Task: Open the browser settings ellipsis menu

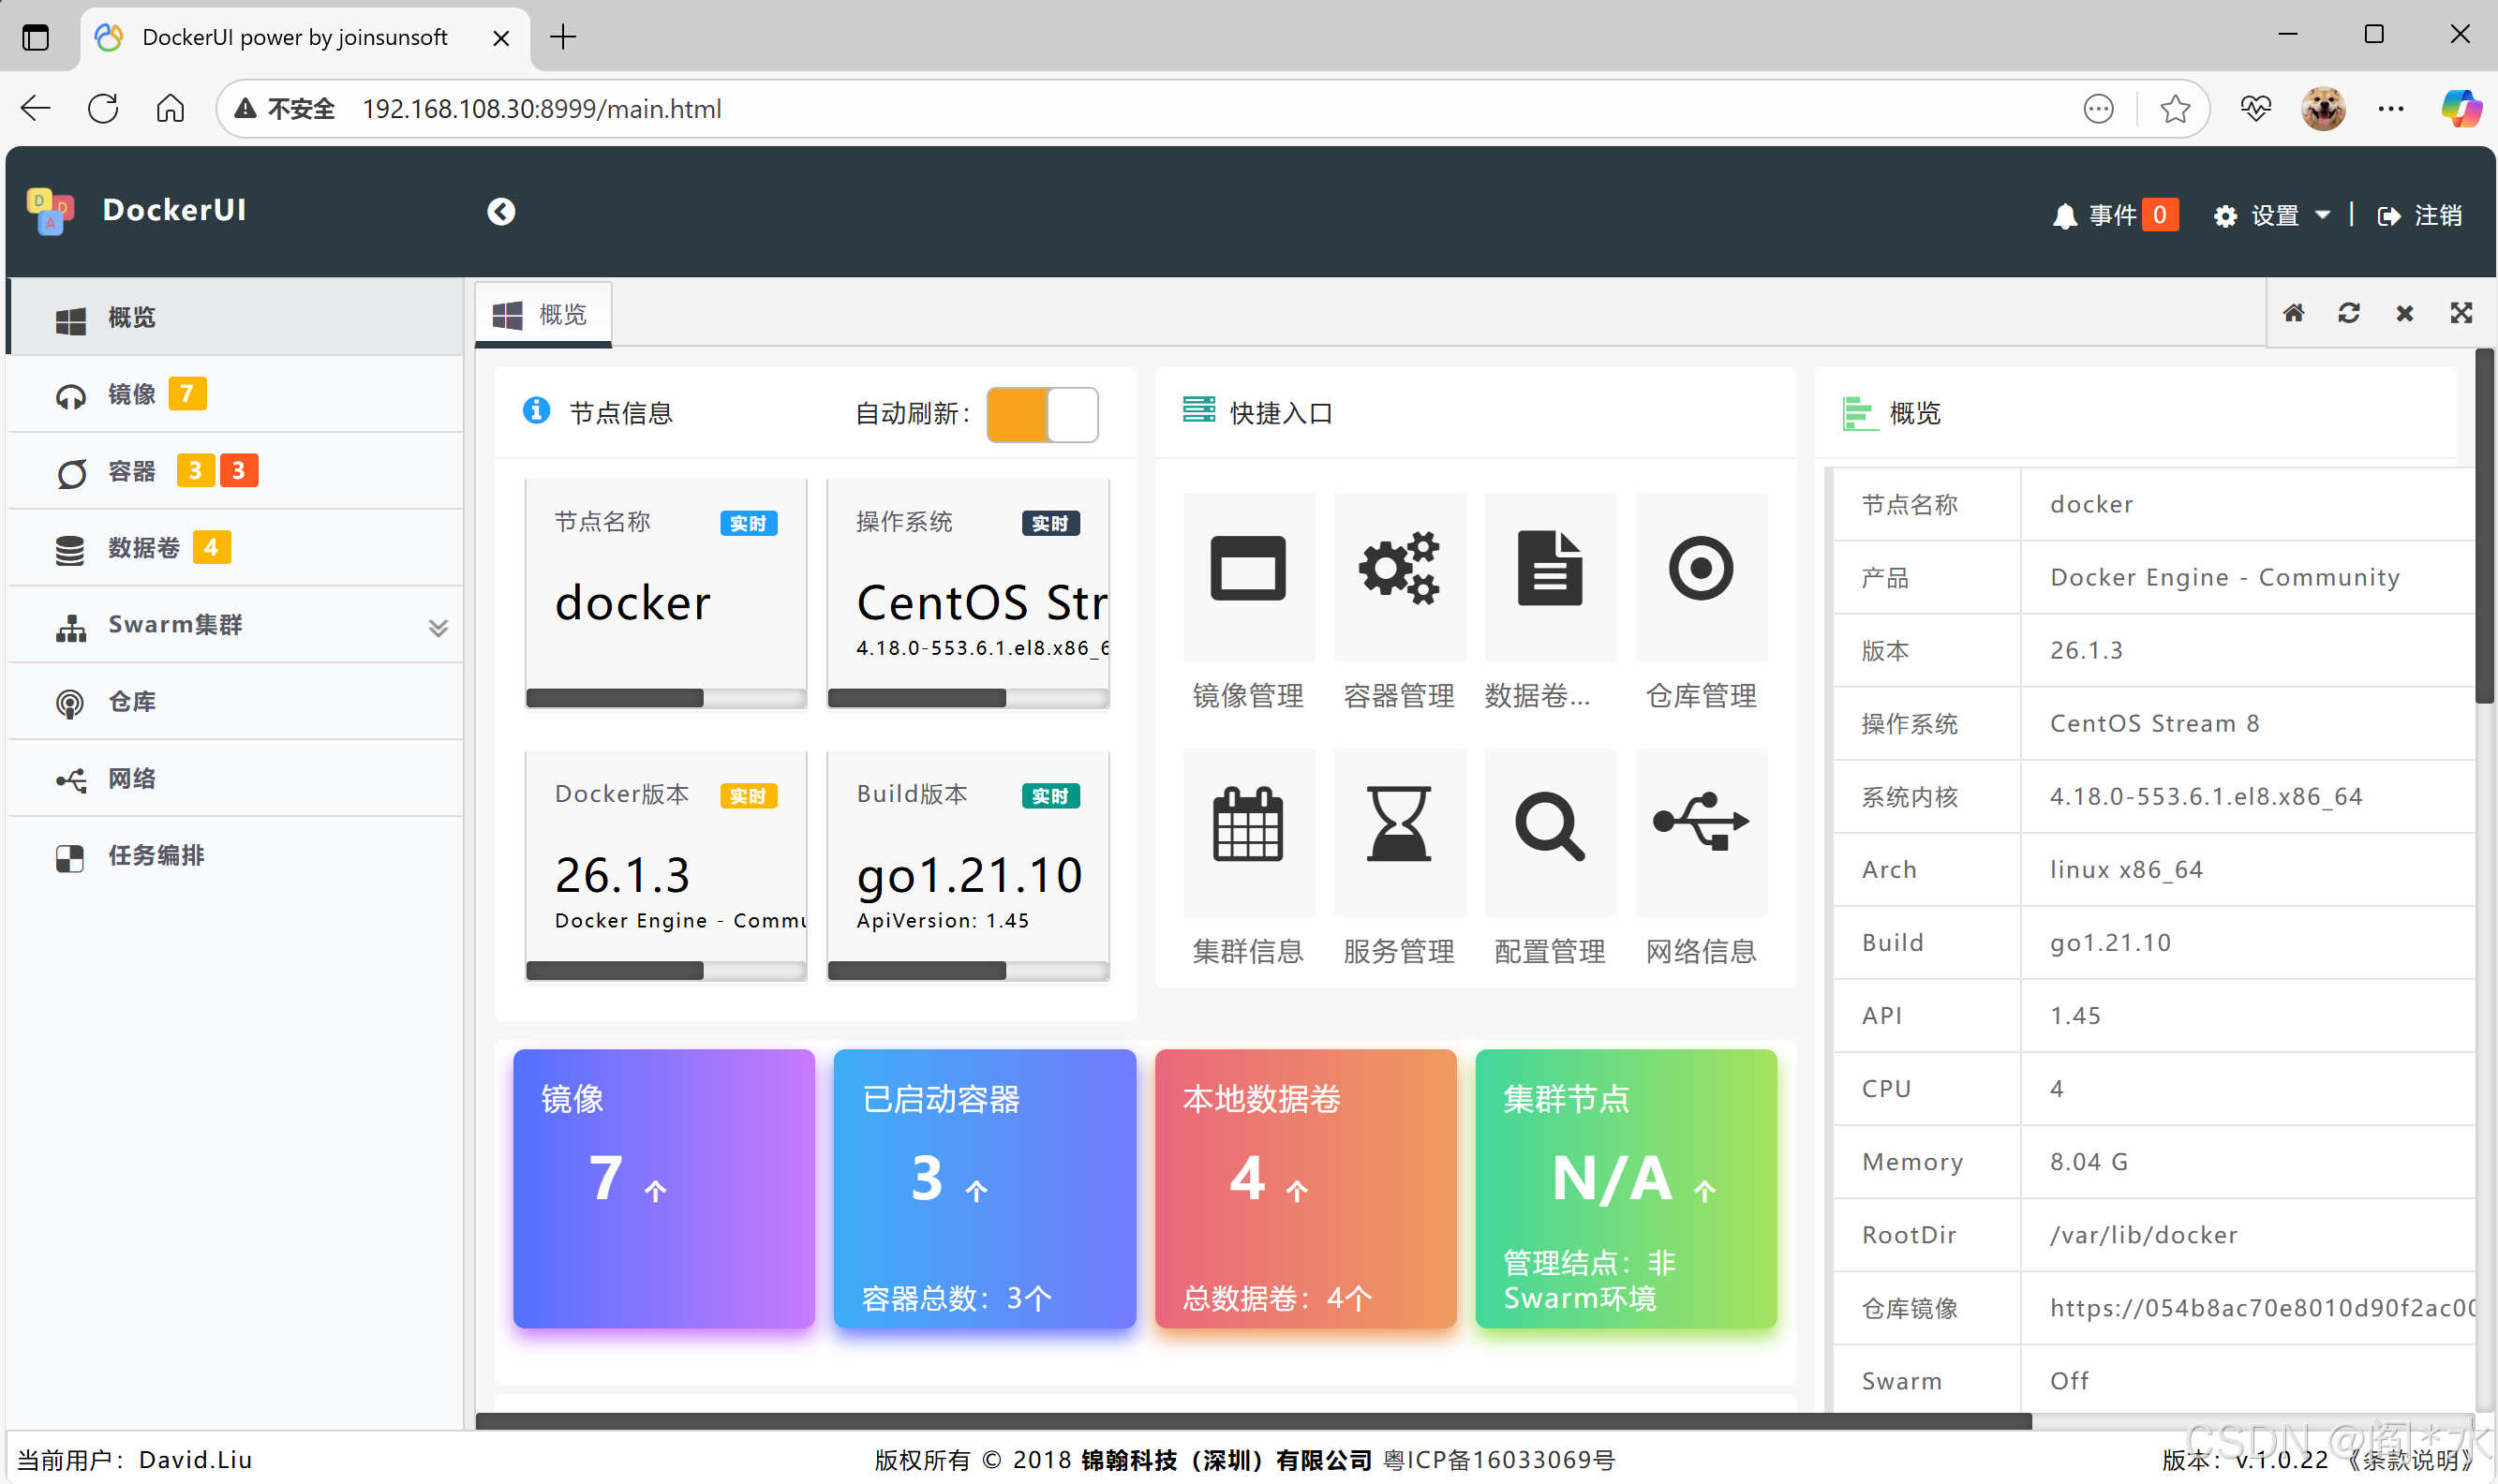Action: (x=2390, y=109)
